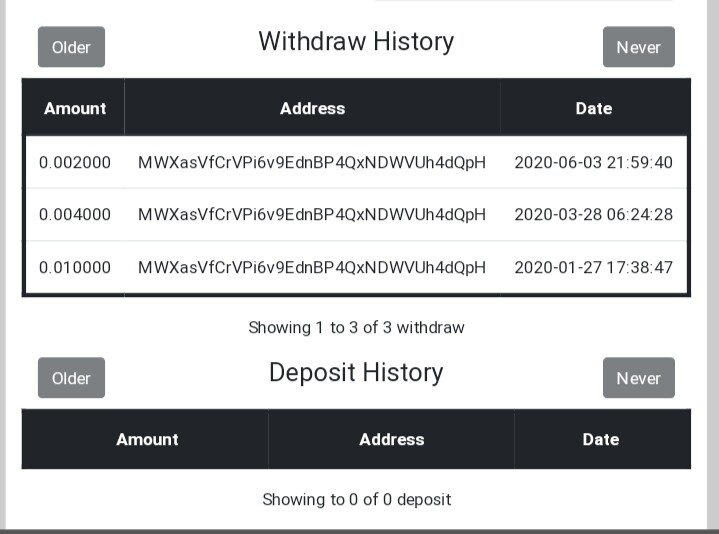Select address in the 2020-03-28 withdraw row
Viewport: 719px width, 534px height.
(x=312, y=215)
